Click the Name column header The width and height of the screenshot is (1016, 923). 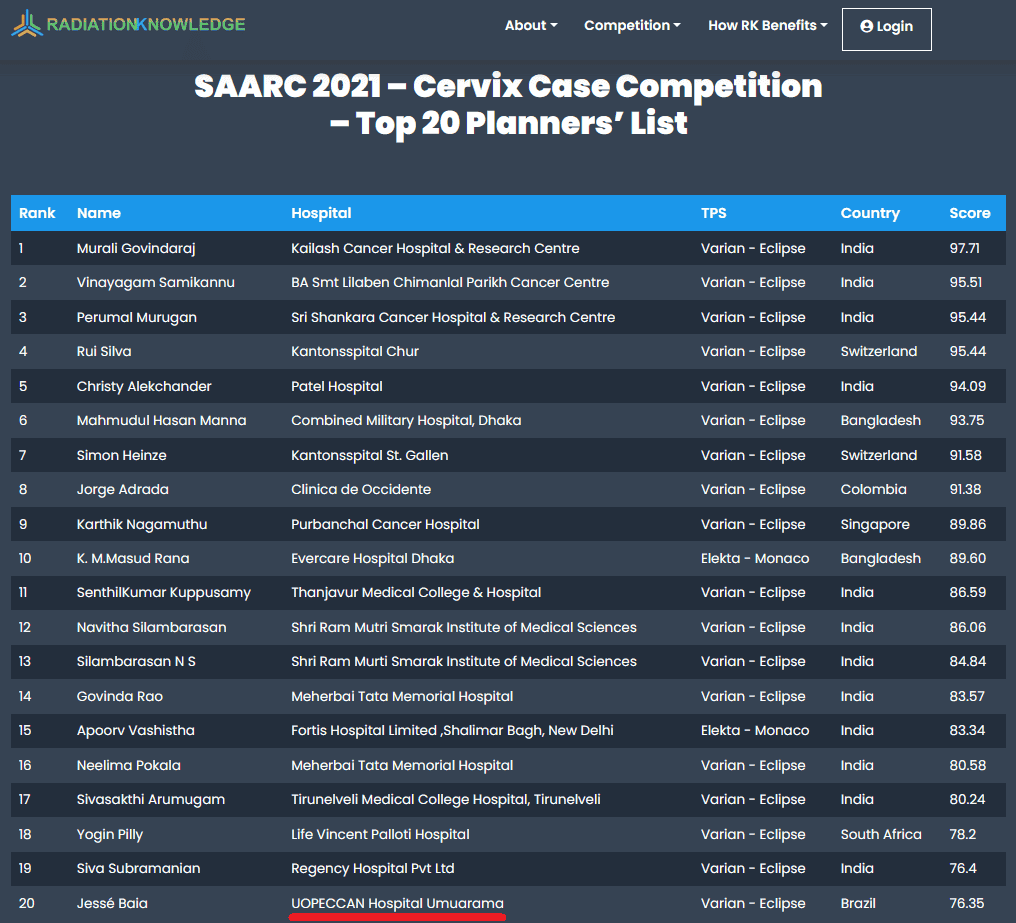point(98,213)
